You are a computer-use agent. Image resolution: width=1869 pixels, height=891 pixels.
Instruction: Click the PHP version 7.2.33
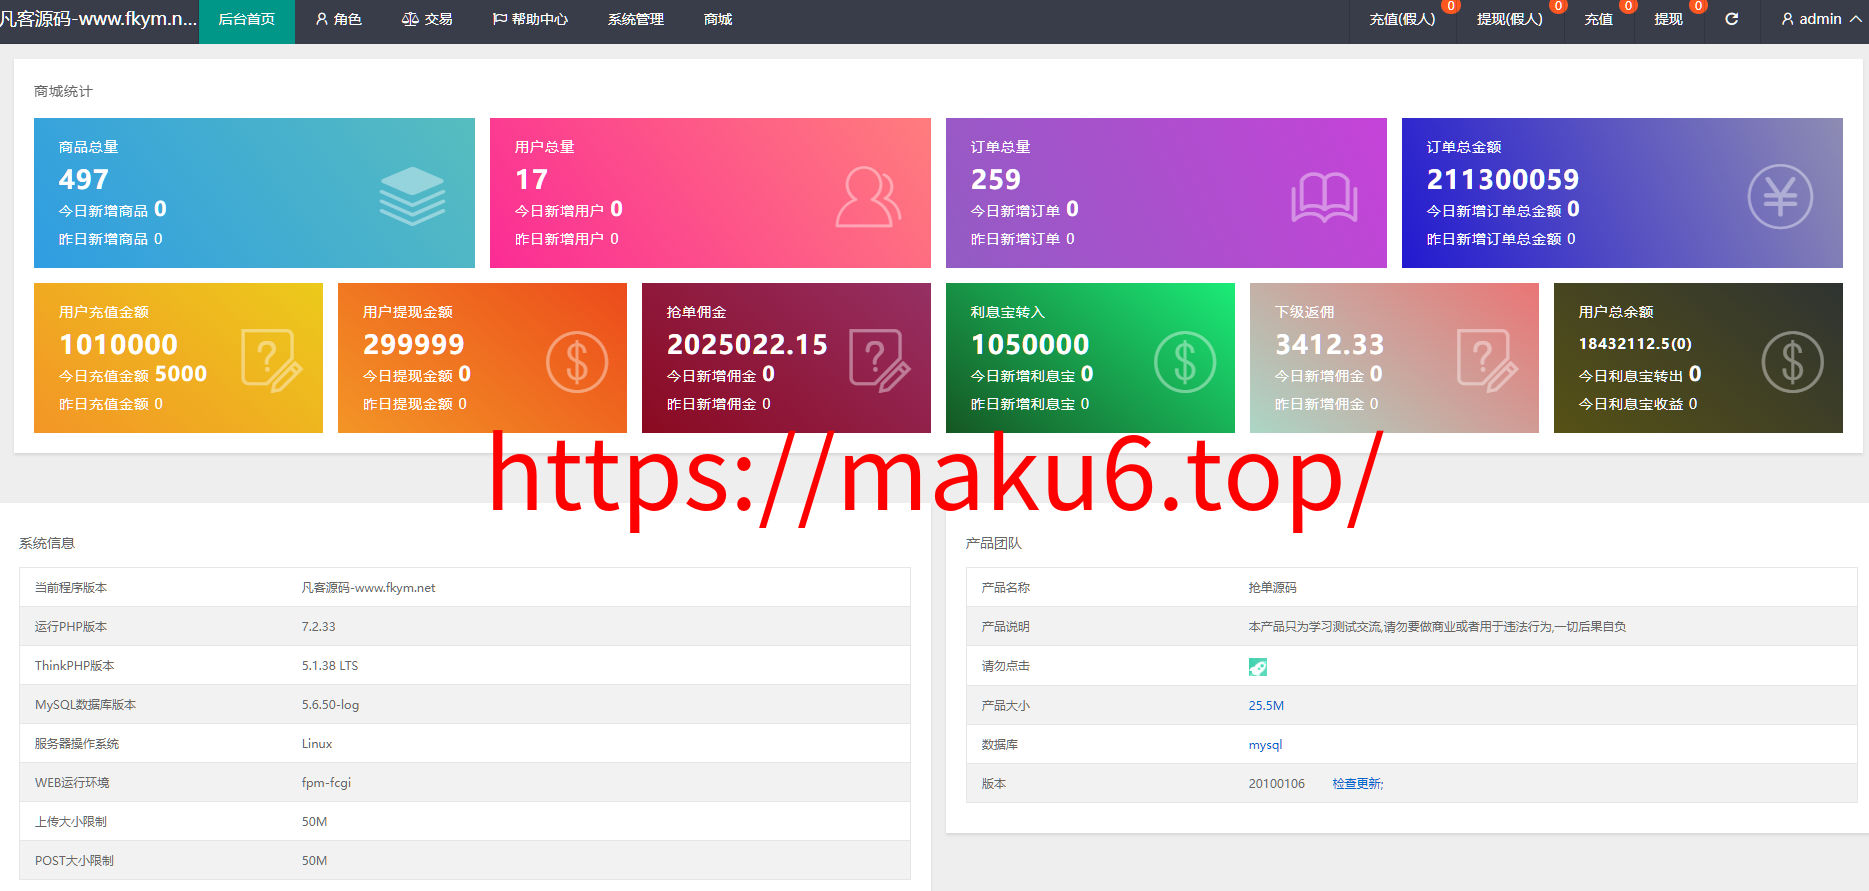(x=319, y=627)
